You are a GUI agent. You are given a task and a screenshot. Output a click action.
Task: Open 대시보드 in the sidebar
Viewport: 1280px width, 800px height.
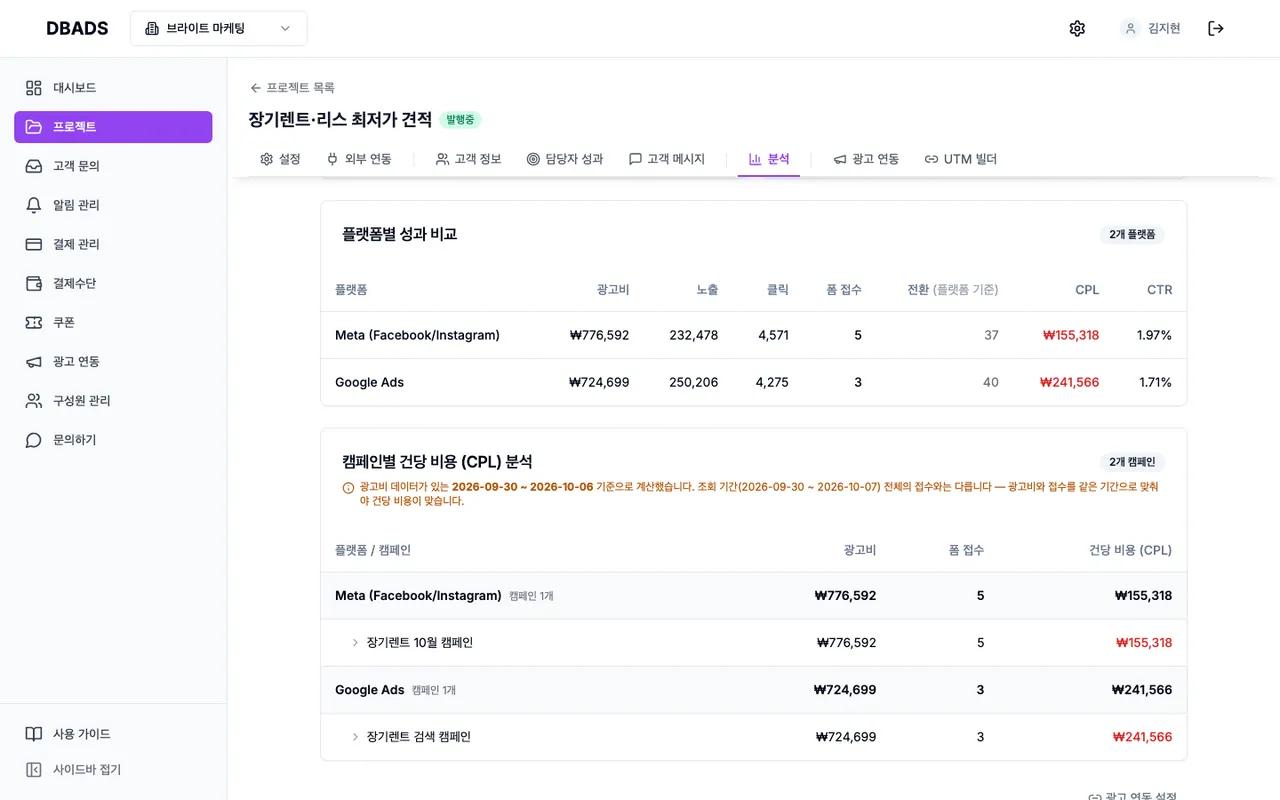113,88
